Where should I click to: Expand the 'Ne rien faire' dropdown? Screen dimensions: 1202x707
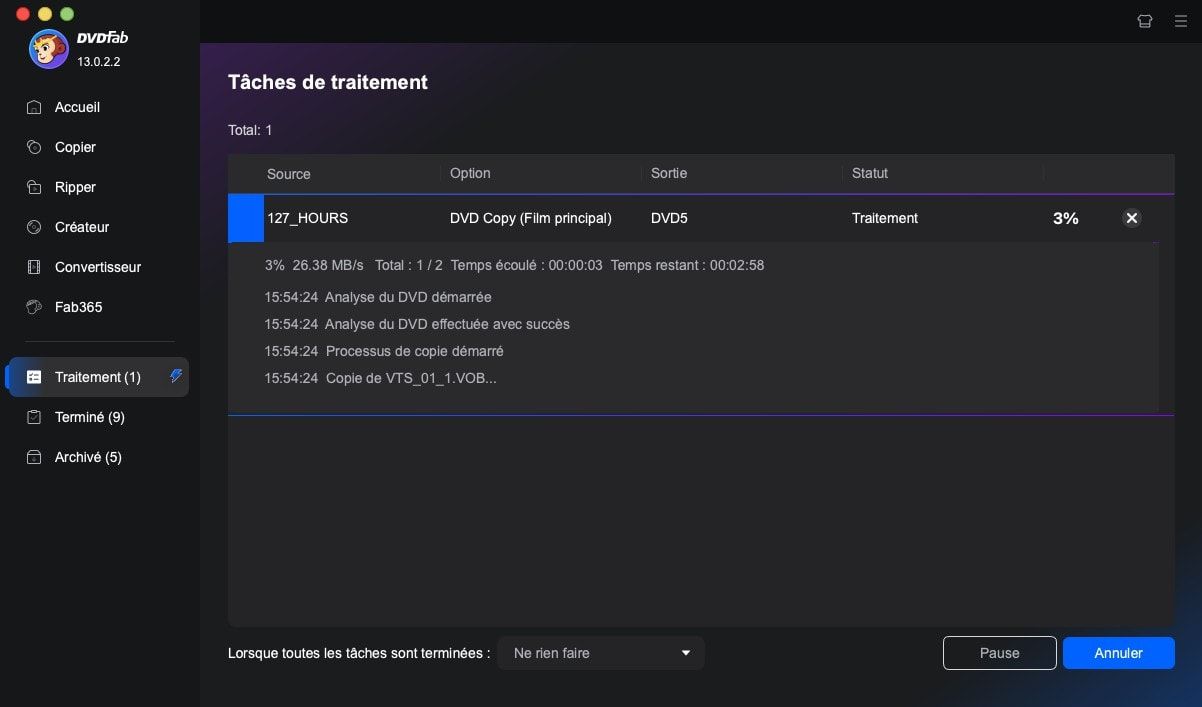(x=600, y=653)
